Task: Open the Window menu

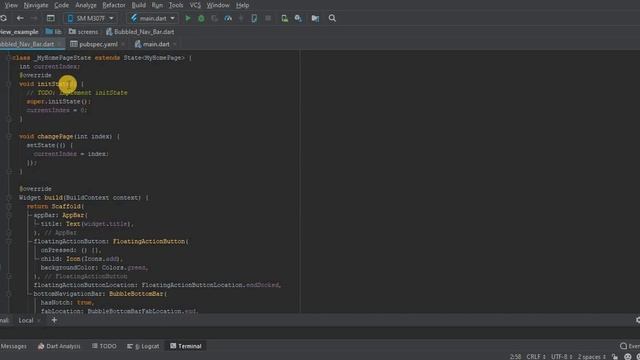Action: (x=218, y=5)
